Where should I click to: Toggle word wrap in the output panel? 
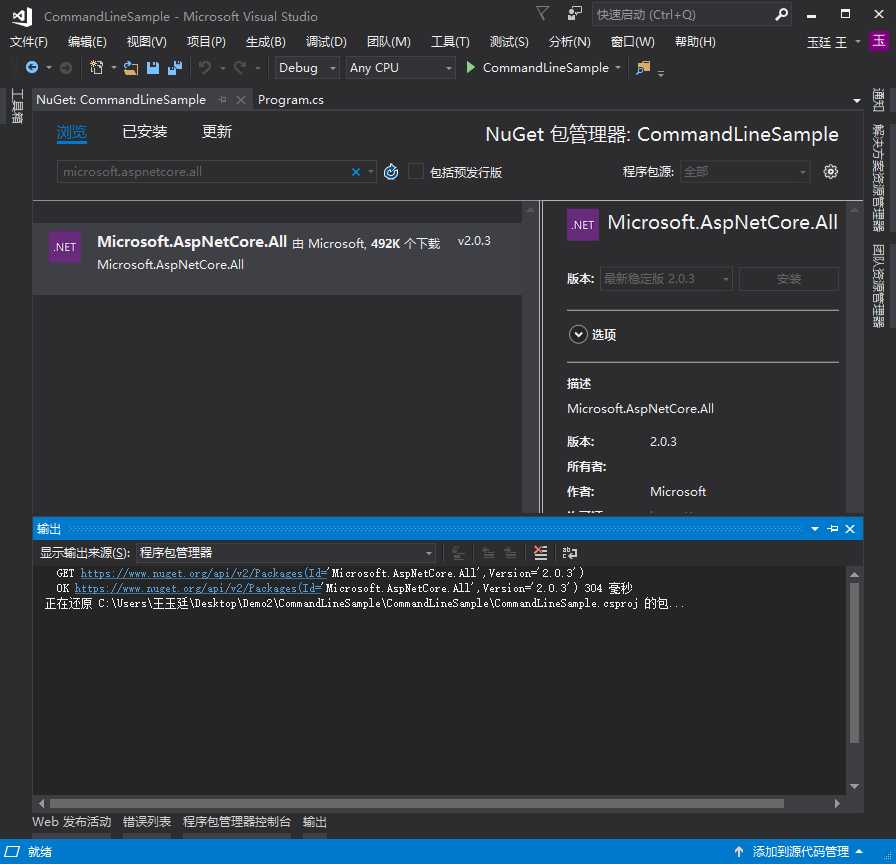pyautogui.click(x=570, y=553)
